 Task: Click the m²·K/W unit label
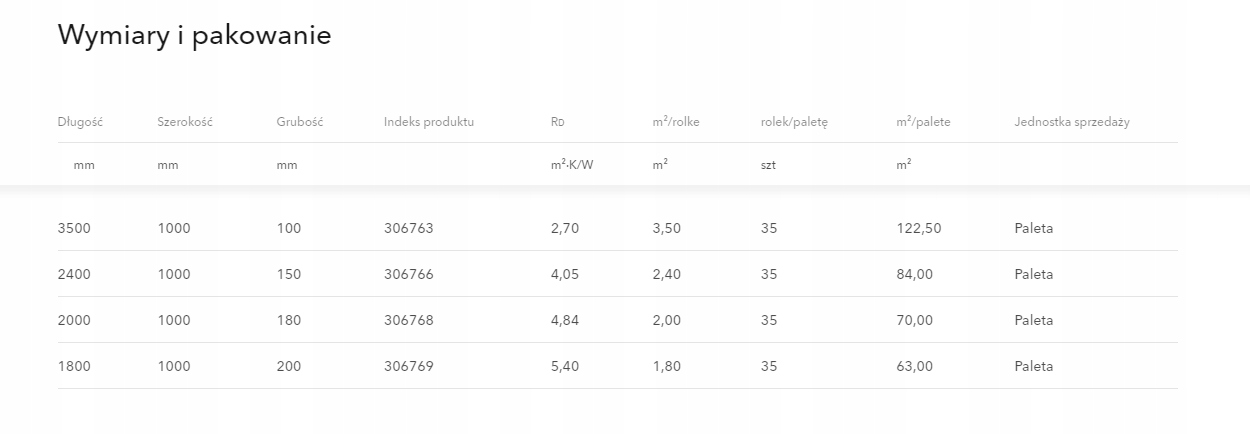click(x=572, y=165)
